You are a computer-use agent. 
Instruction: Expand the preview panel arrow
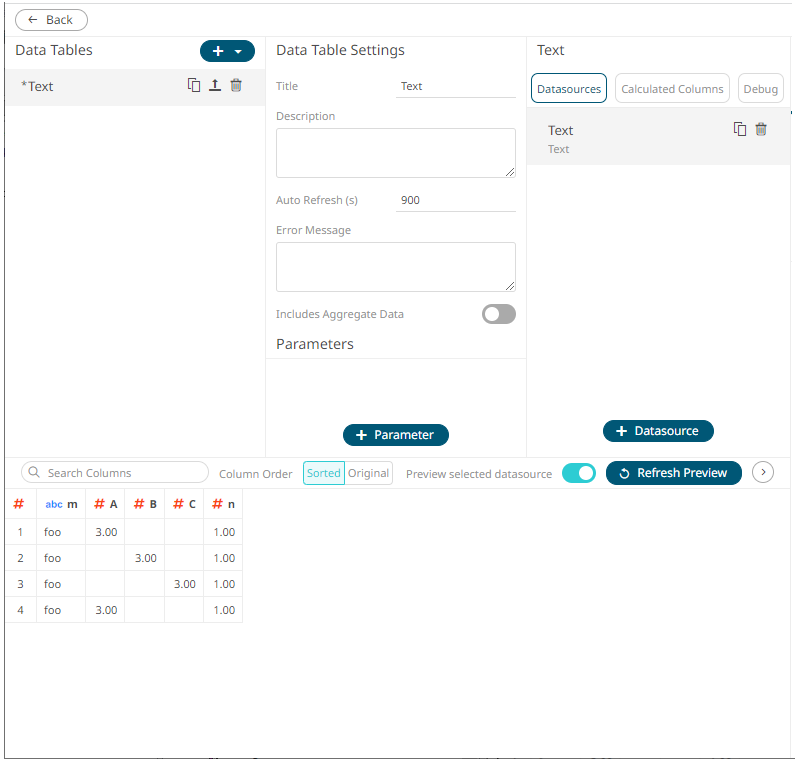pos(763,472)
